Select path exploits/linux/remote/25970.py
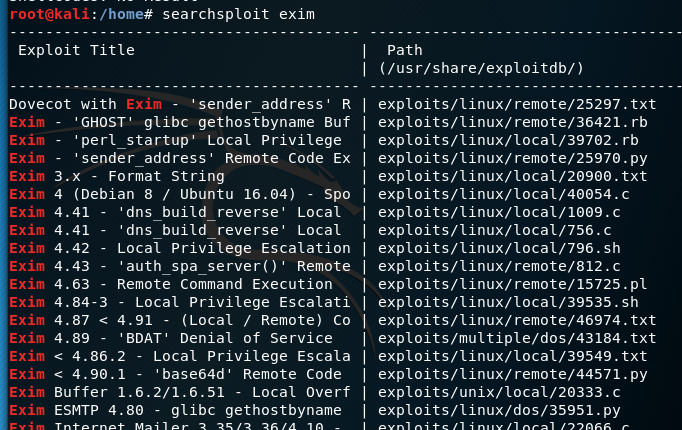Screen dimensions: 682x430 512,158
